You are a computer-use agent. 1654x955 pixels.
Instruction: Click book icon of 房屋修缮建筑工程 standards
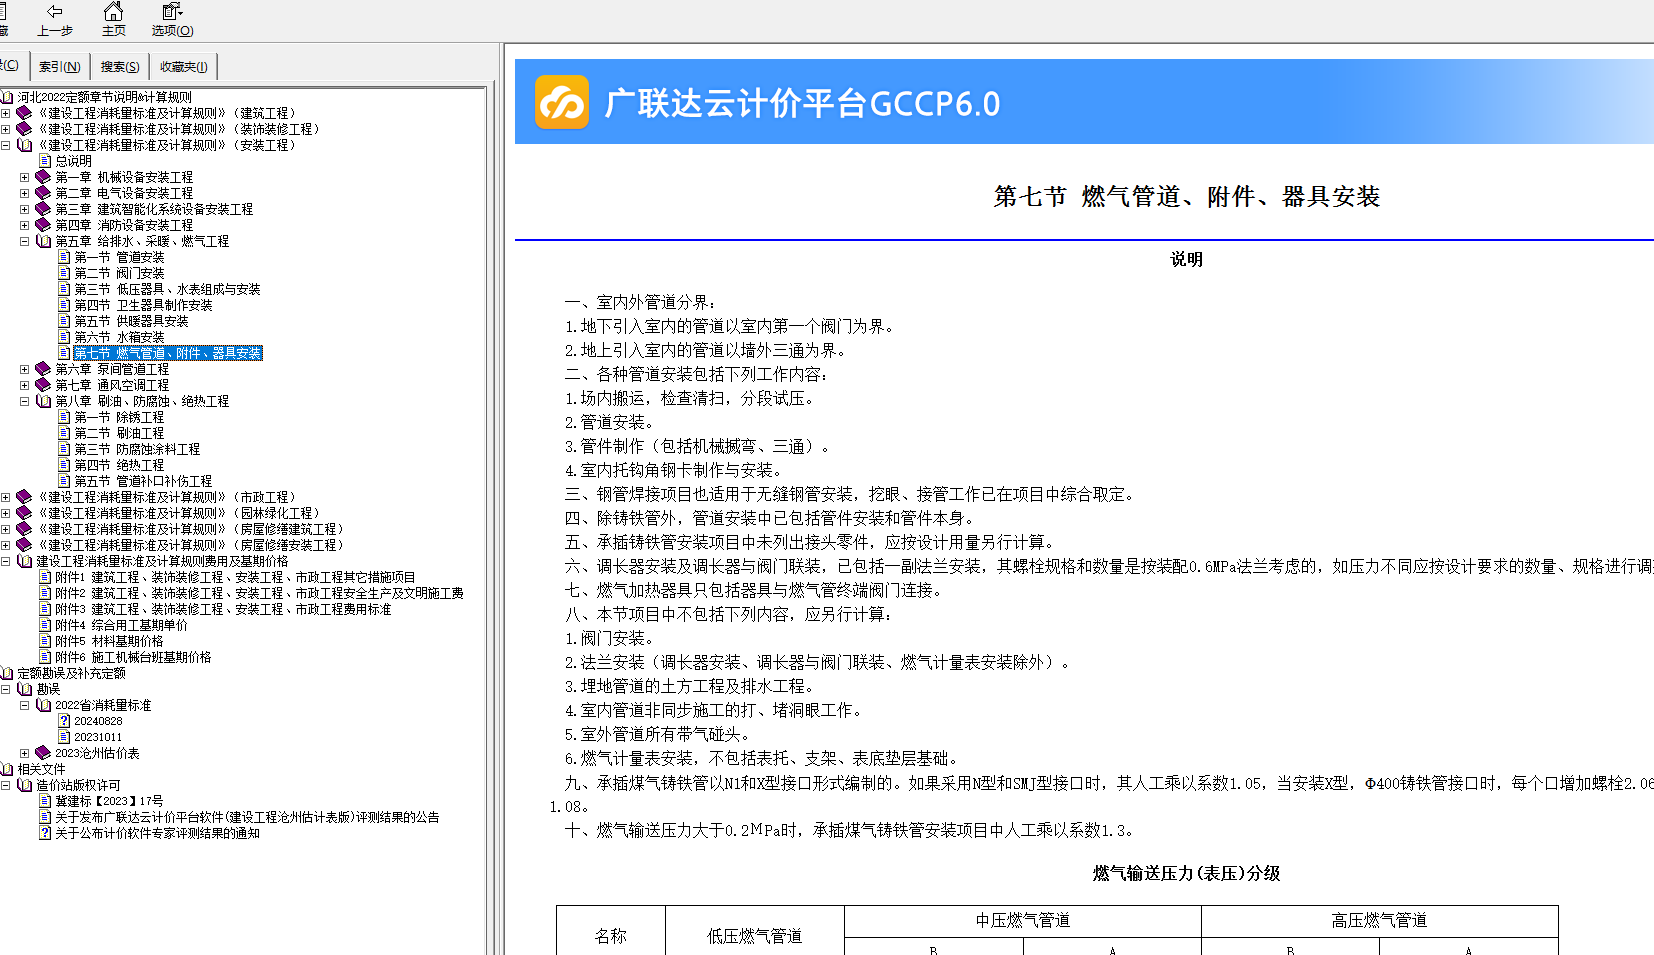coord(24,529)
